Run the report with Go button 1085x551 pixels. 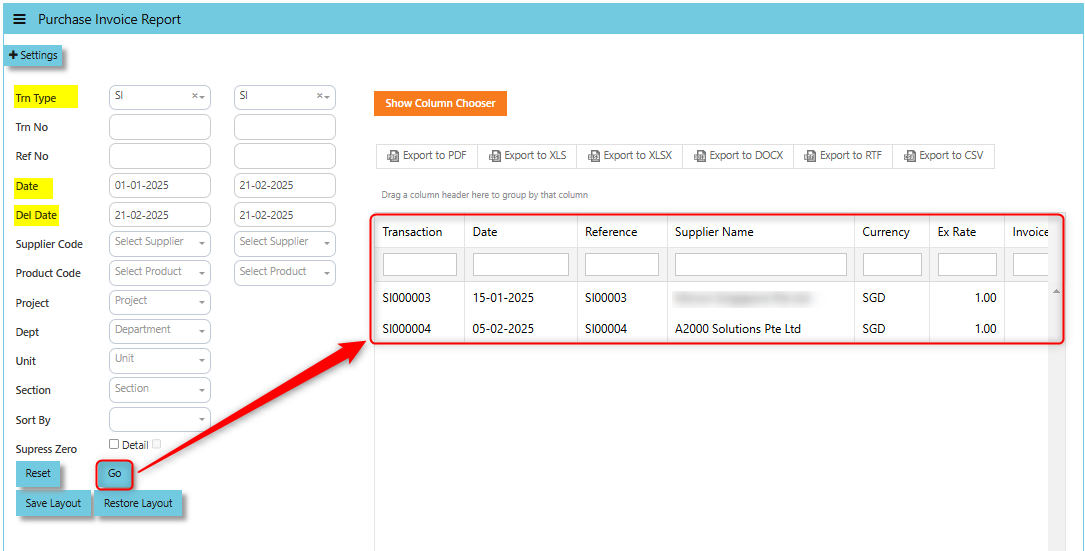click(114, 474)
